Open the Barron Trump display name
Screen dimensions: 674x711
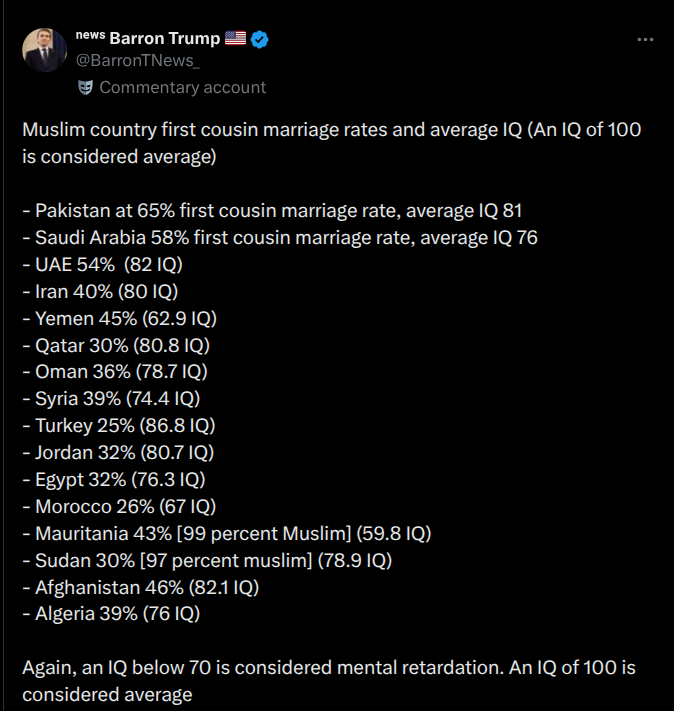coord(165,39)
